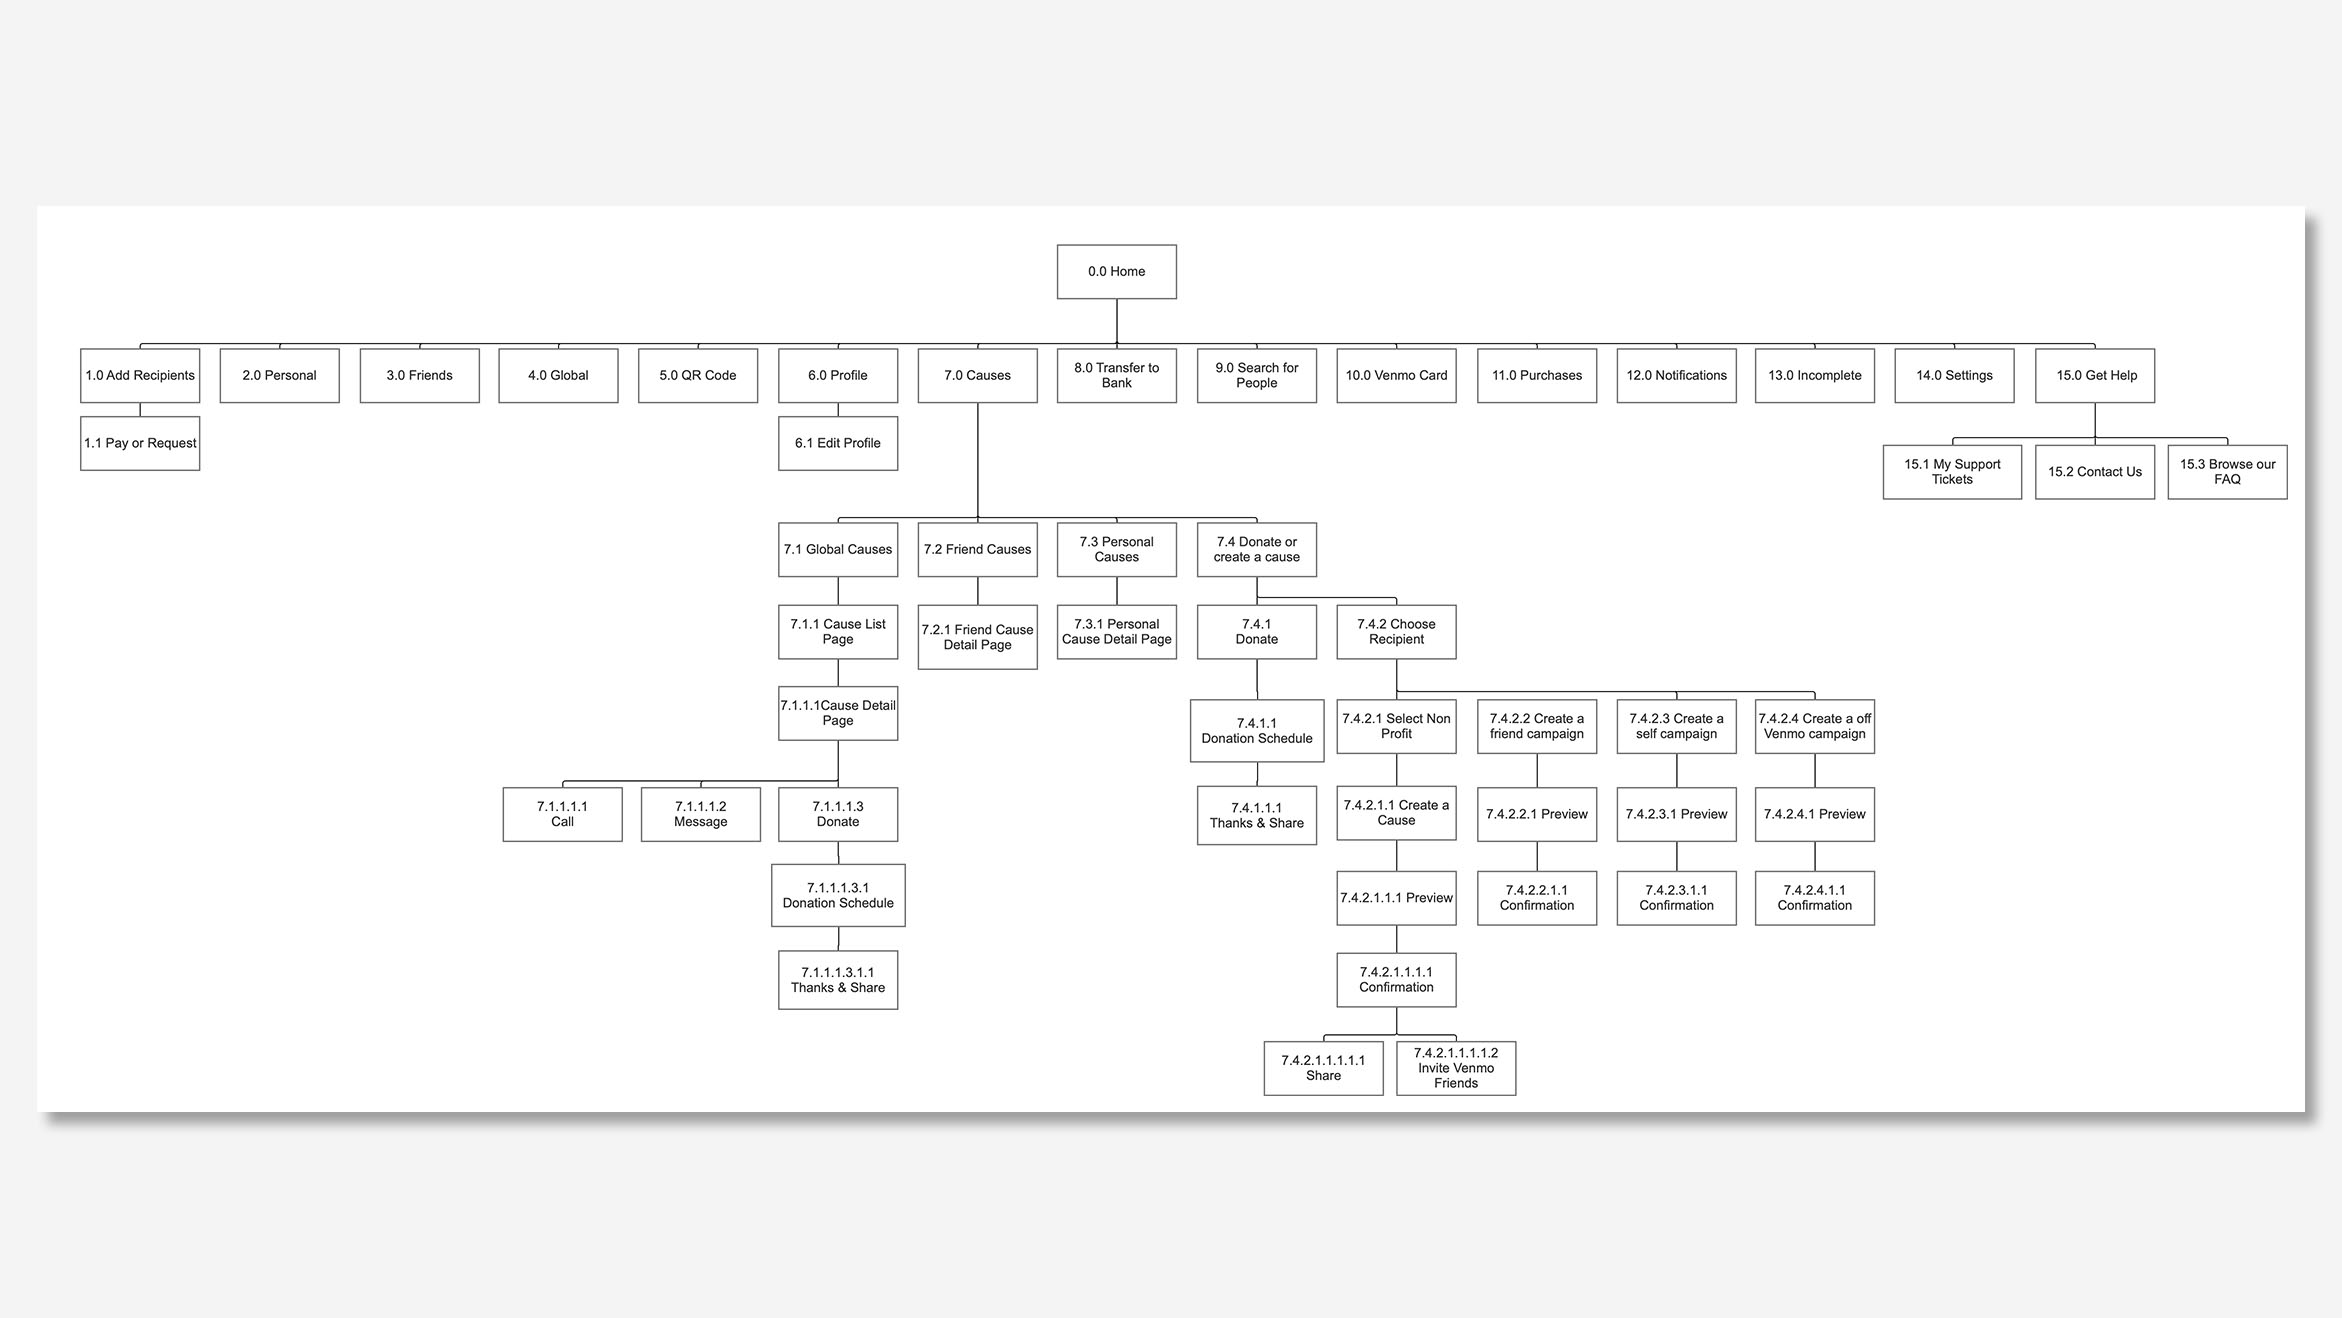
Task: Click the 15.2 Contact Us button
Action: pyautogui.click(x=2096, y=472)
